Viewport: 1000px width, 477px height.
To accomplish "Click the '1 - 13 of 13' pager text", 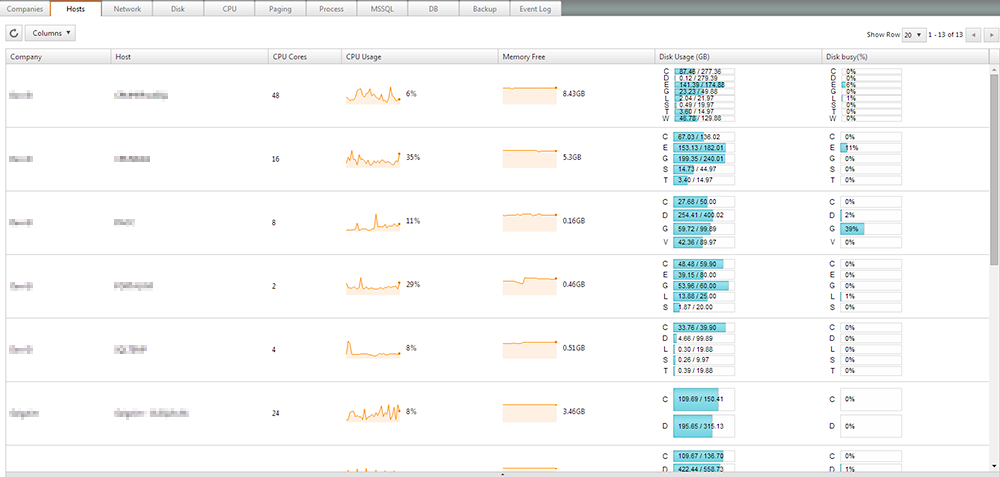I will click(945, 35).
